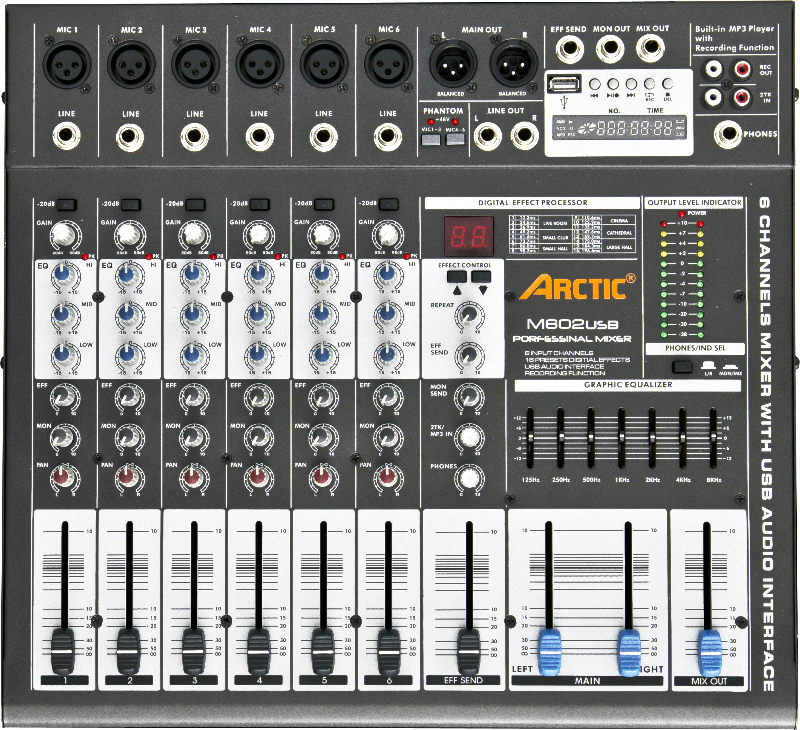Click the effect control up arrow button

click(457, 277)
